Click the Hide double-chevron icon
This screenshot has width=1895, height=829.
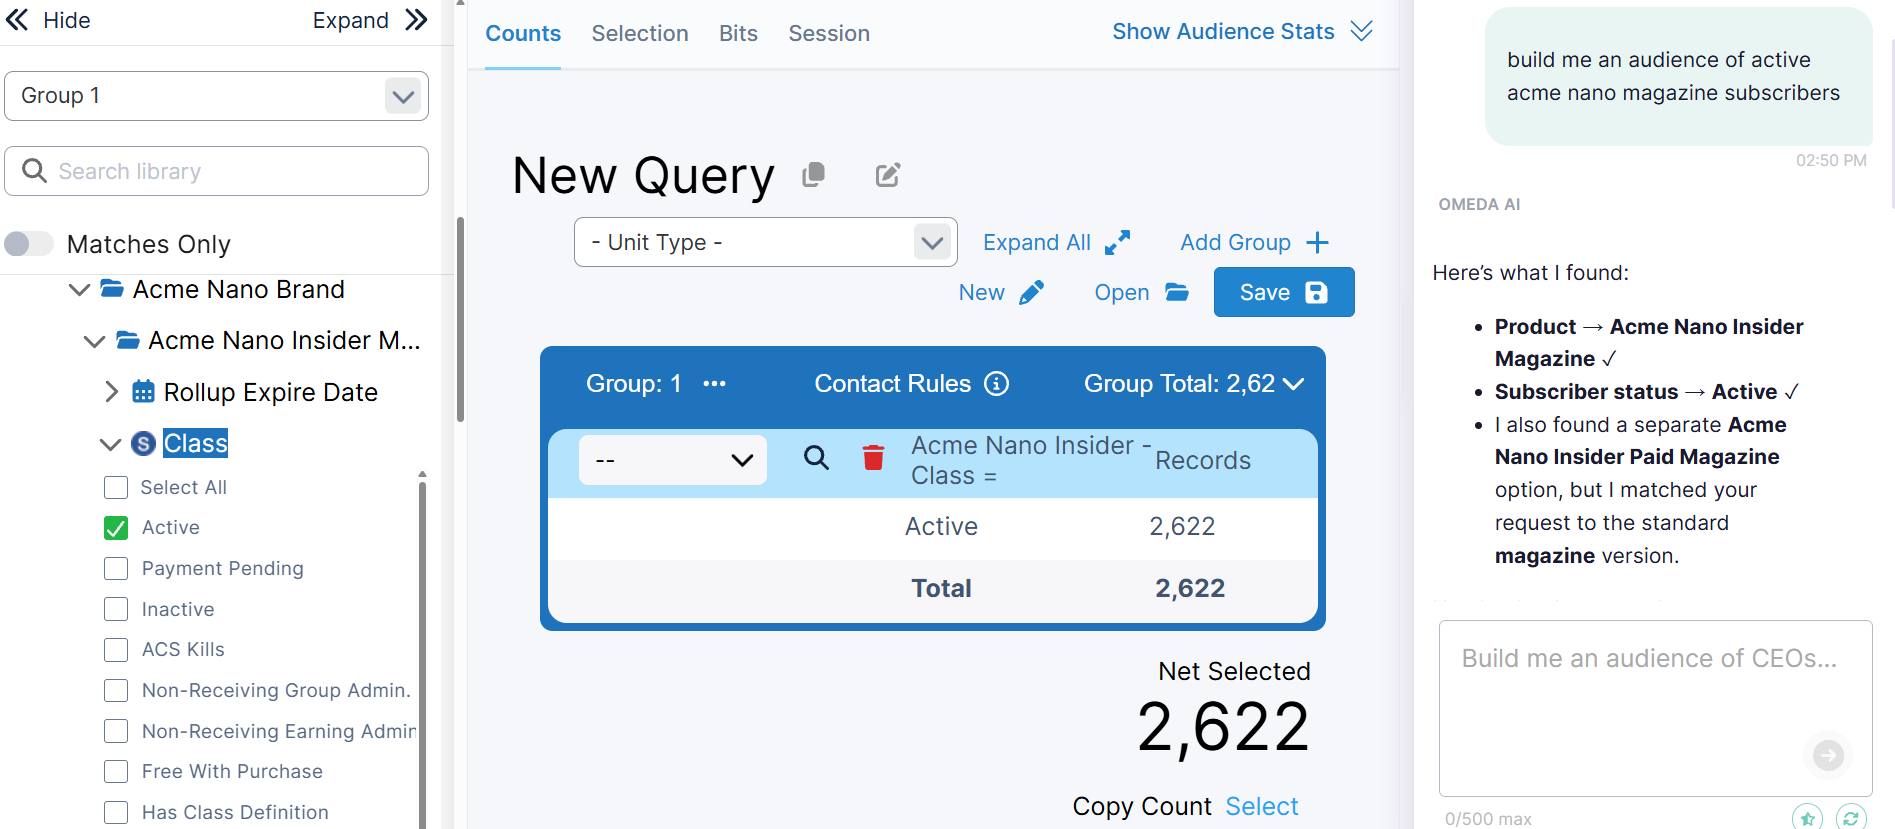pyautogui.click(x=17, y=20)
